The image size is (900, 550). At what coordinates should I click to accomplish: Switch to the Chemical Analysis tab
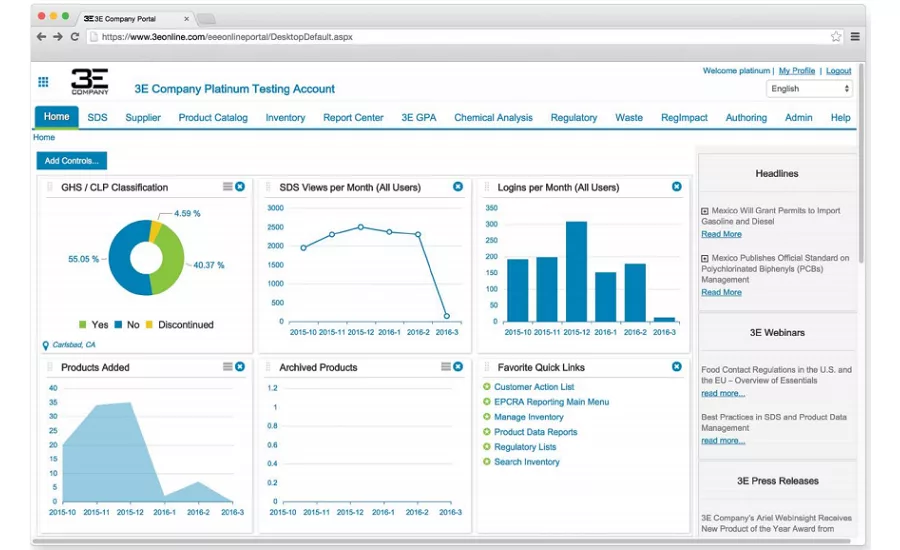493,118
